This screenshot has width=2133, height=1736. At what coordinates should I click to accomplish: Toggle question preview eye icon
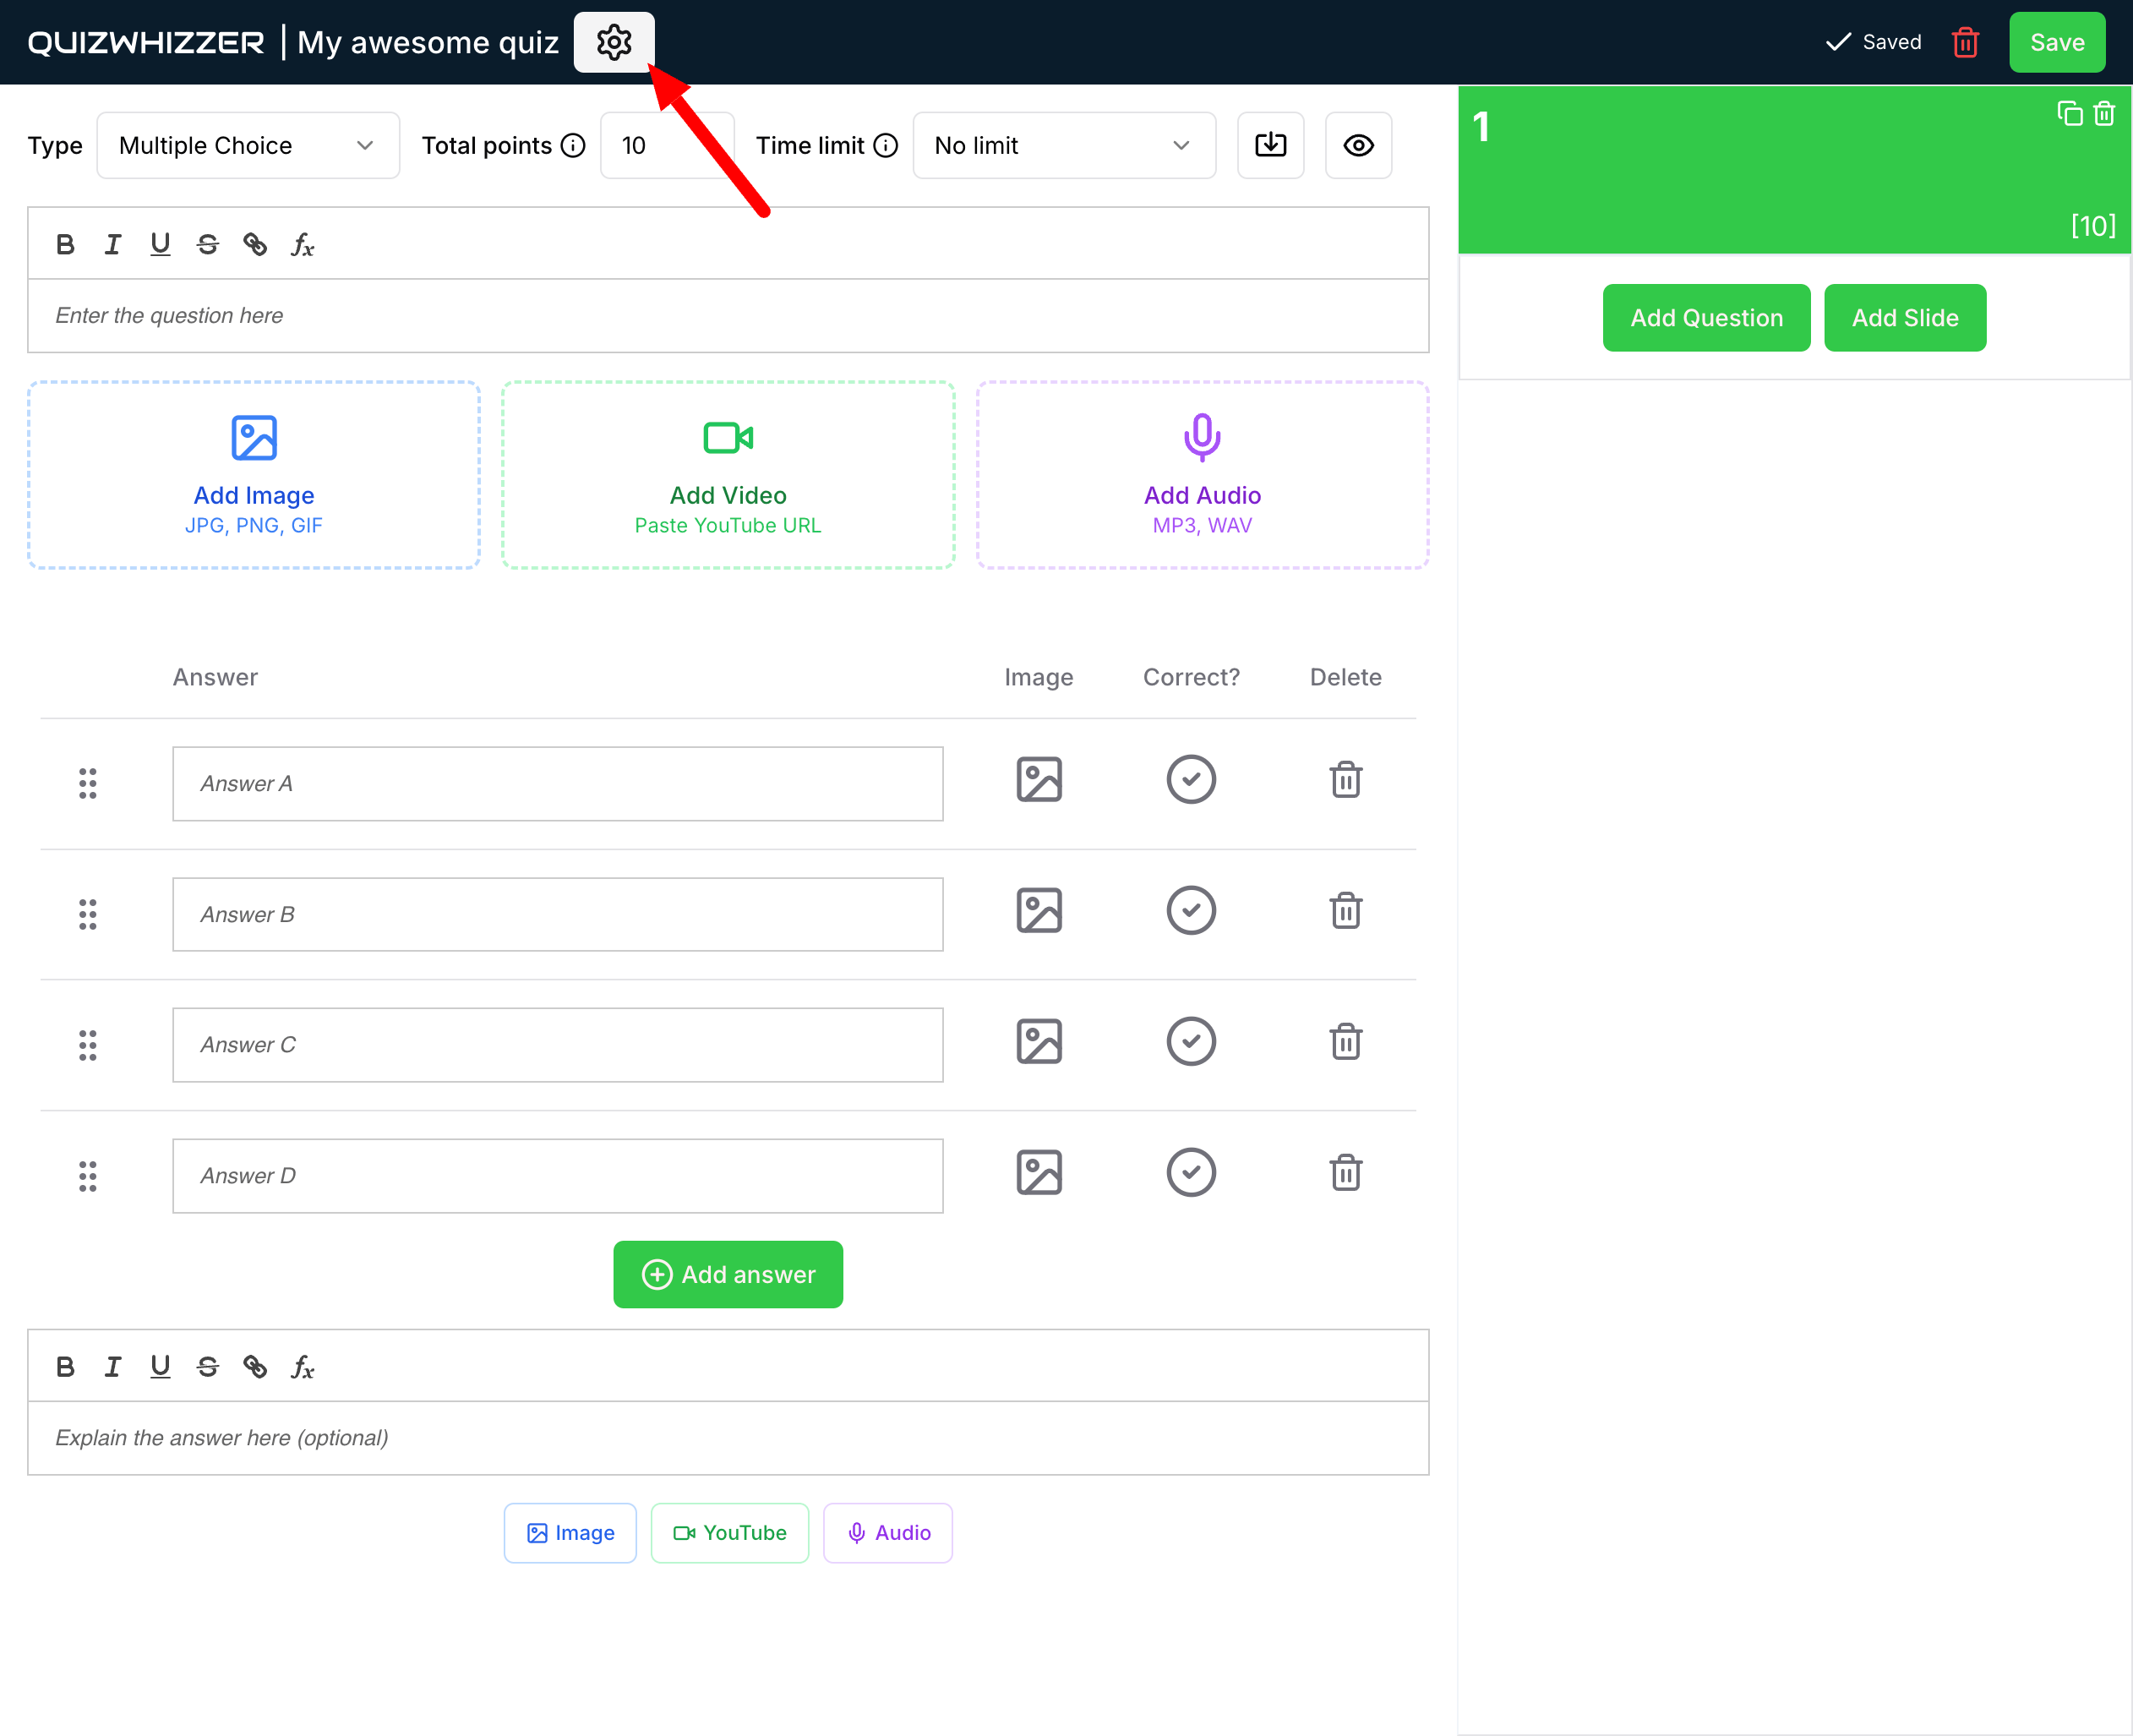tap(1357, 145)
